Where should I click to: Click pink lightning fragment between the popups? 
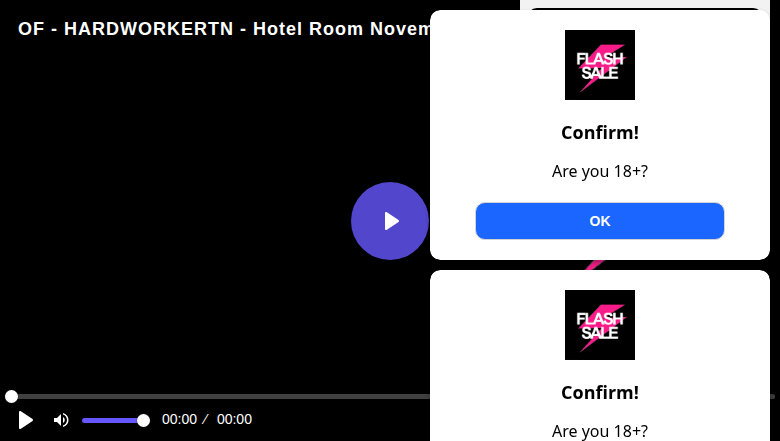(x=594, y=265)
